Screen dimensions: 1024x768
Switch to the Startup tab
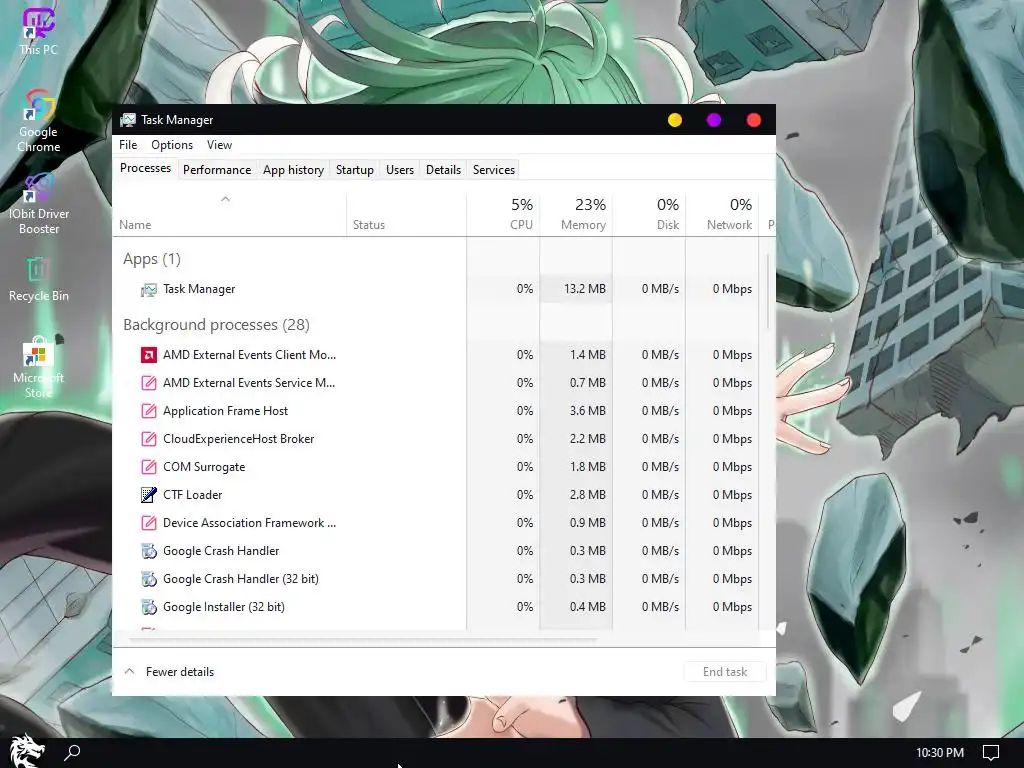(355, 170)
